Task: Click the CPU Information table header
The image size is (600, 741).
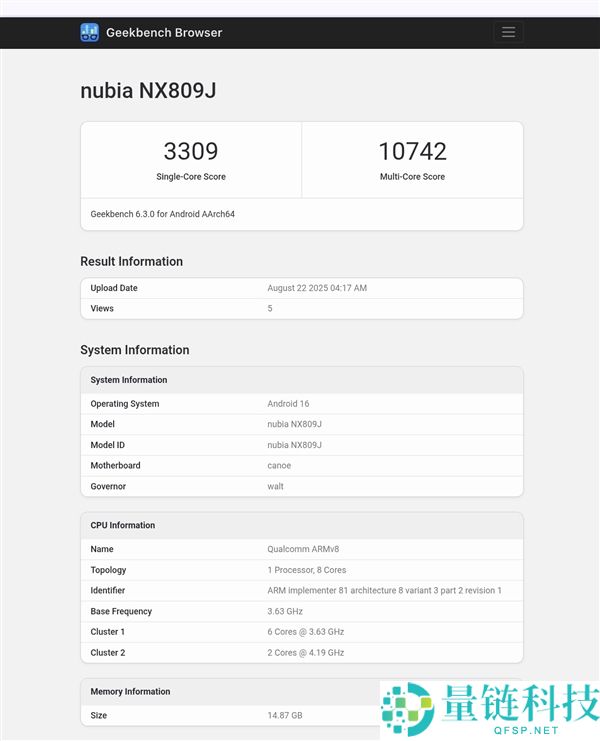Action: [123, 525]
